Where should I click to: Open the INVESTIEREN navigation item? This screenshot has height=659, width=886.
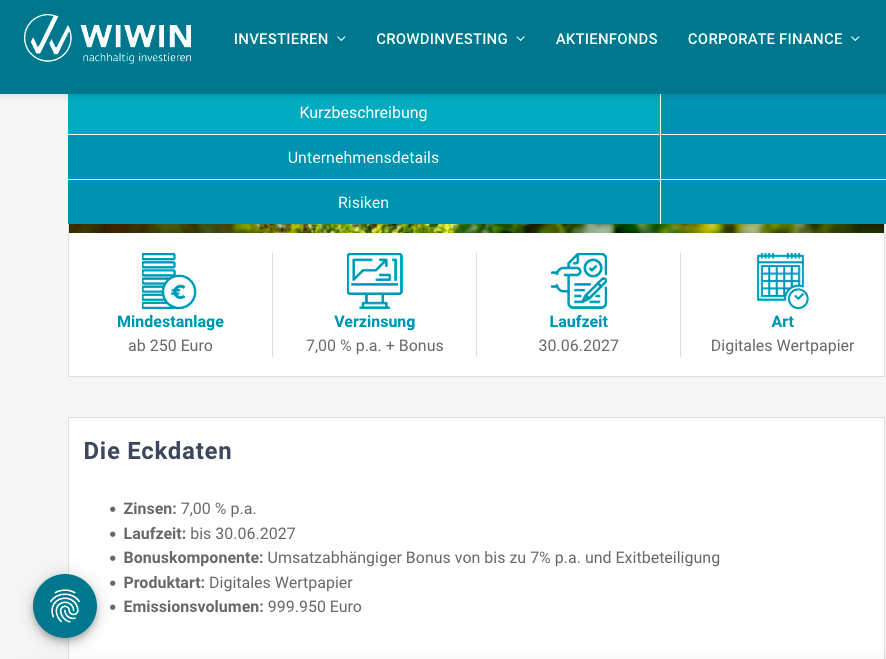281,39
